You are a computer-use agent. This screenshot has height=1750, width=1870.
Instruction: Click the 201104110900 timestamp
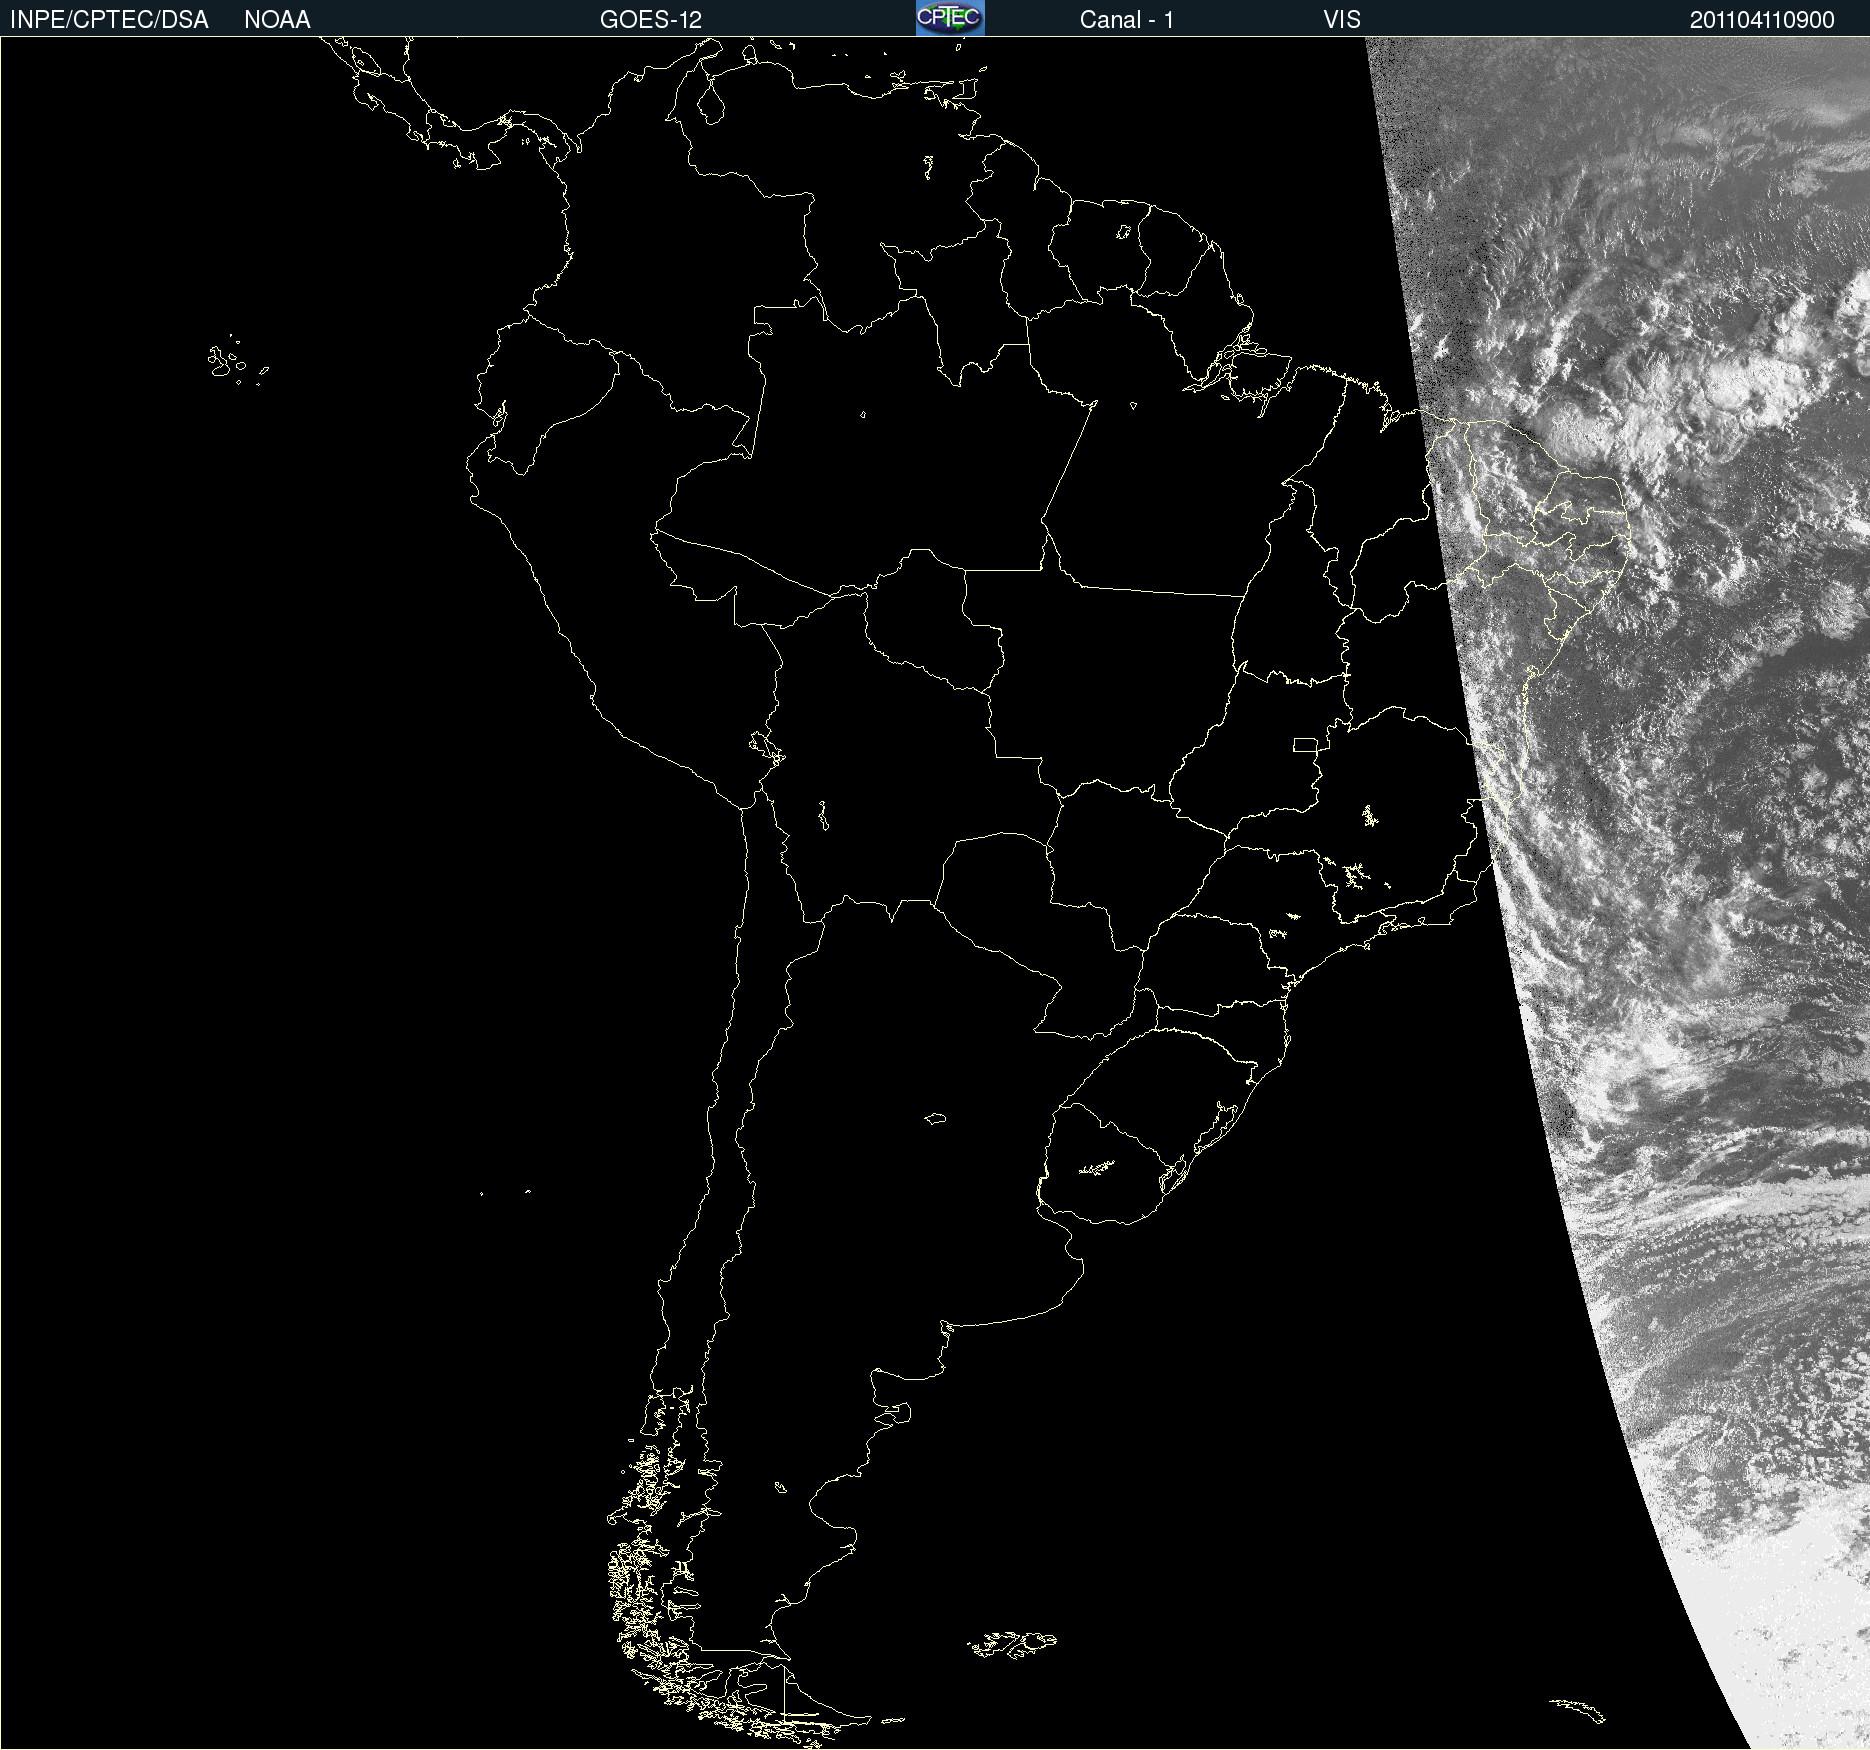1762,20
